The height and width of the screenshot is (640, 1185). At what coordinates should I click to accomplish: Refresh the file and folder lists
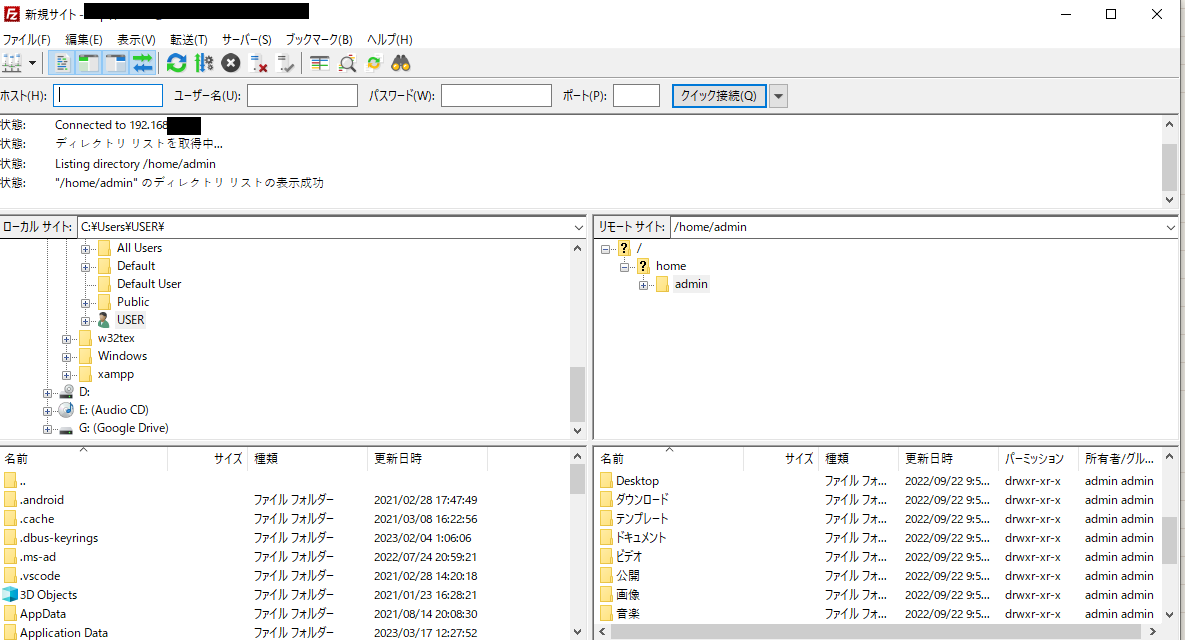tap(176, 63)
